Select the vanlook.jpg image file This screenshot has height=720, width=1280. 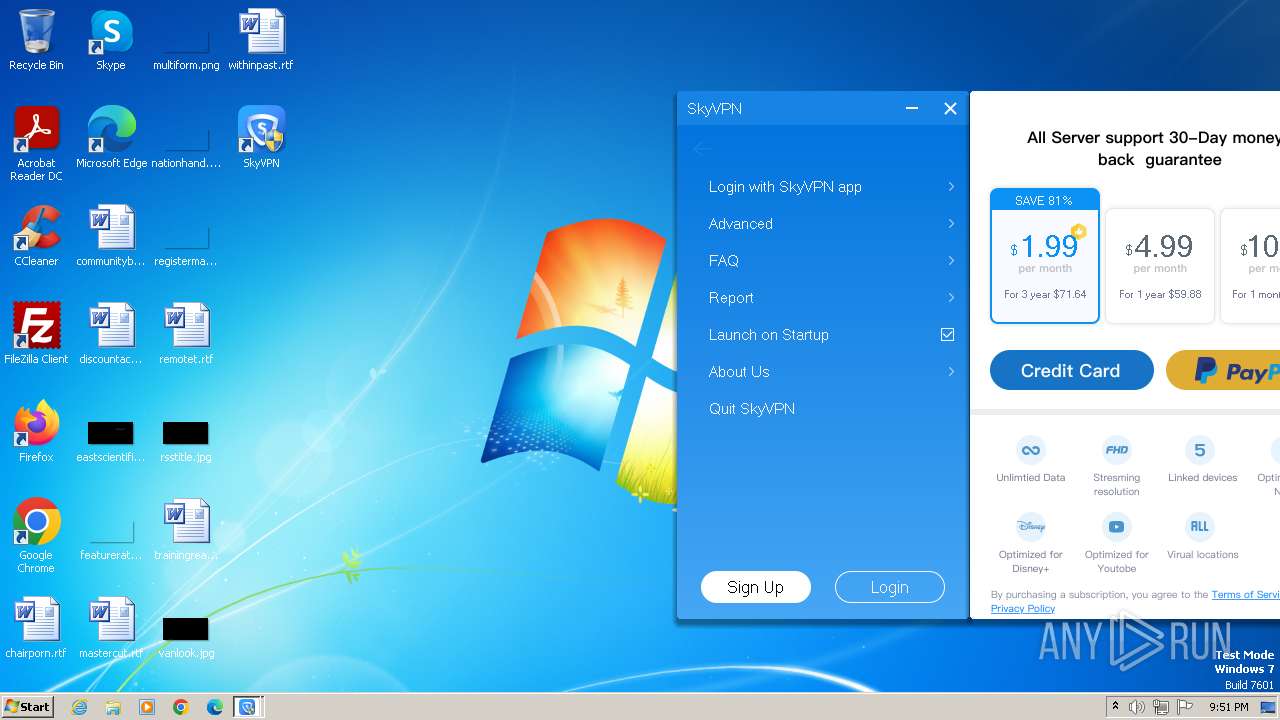186,636
